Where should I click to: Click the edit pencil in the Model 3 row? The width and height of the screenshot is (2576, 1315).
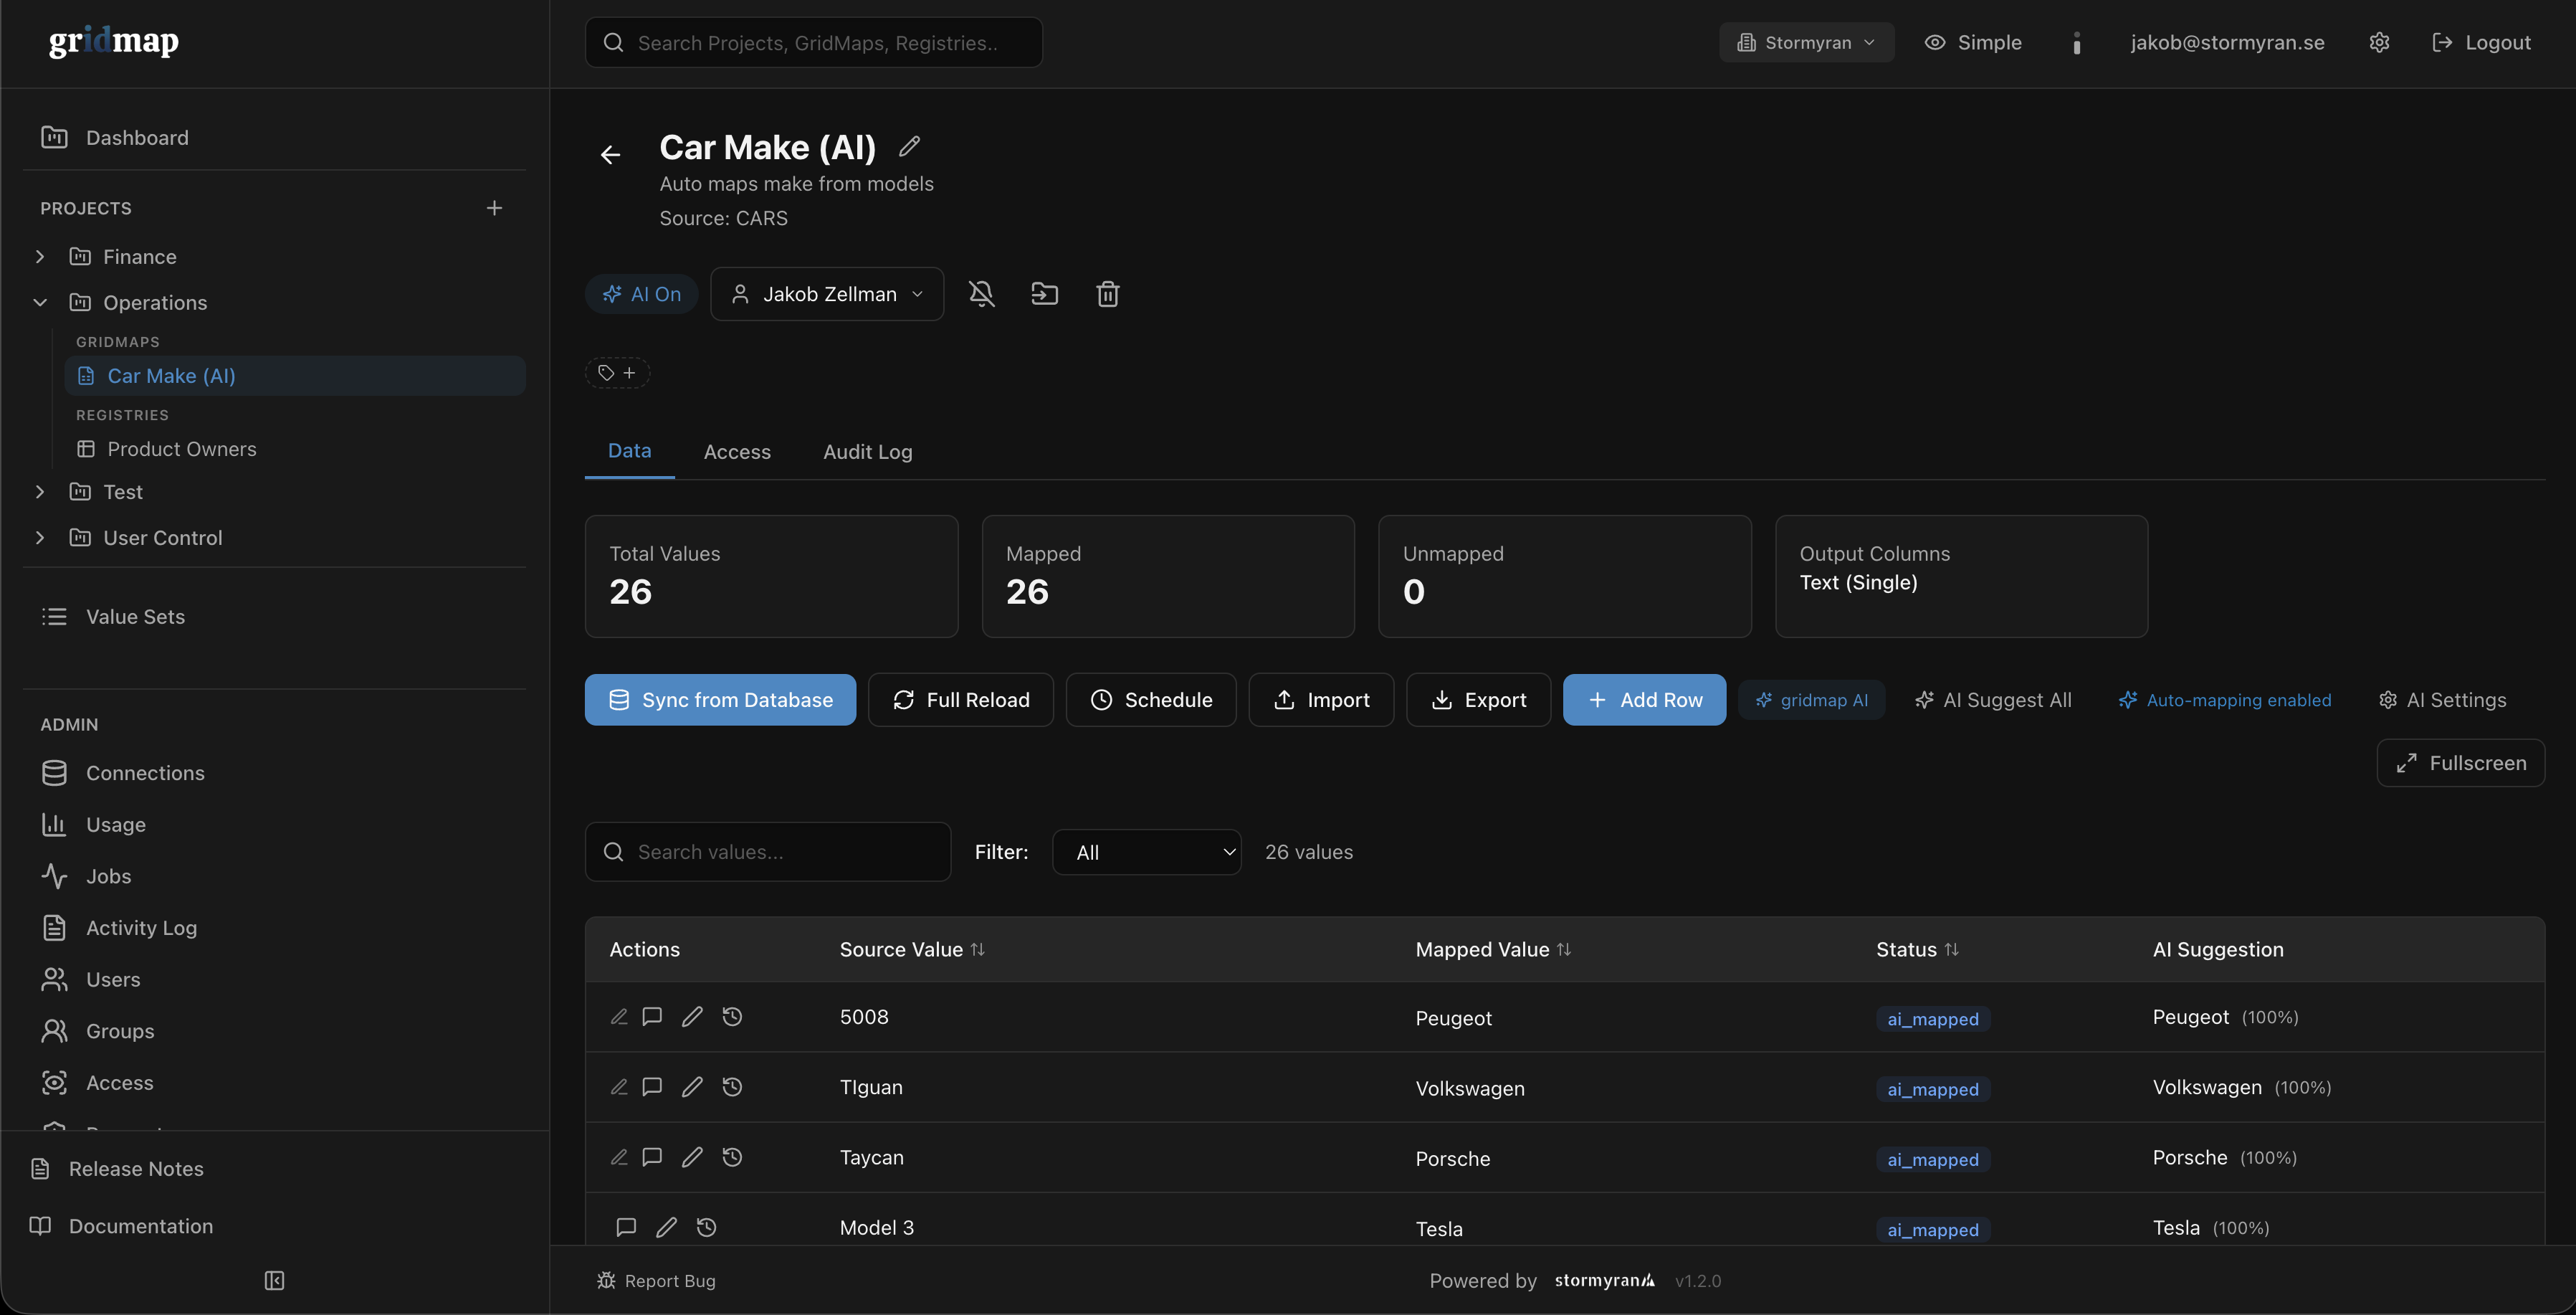(666, 1227)
